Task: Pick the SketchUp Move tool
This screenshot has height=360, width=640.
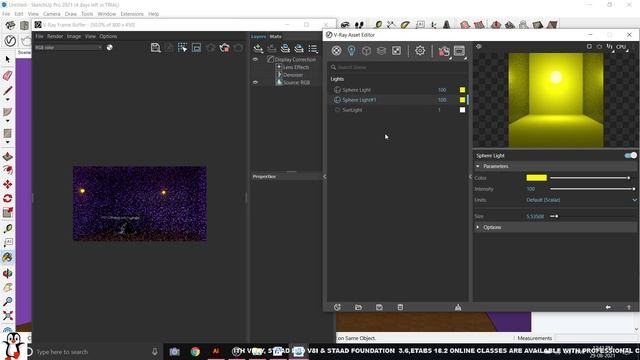Action: [x=7, y=184]
